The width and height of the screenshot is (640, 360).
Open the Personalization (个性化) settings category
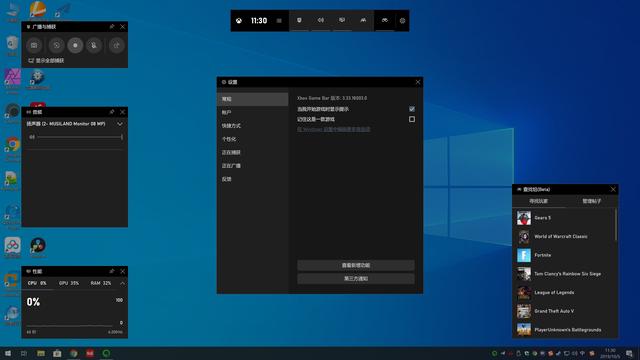coord(253,139)
